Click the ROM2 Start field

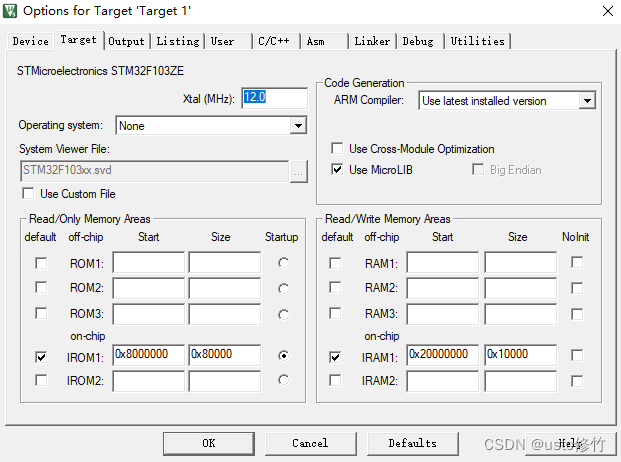coord(149,288)
